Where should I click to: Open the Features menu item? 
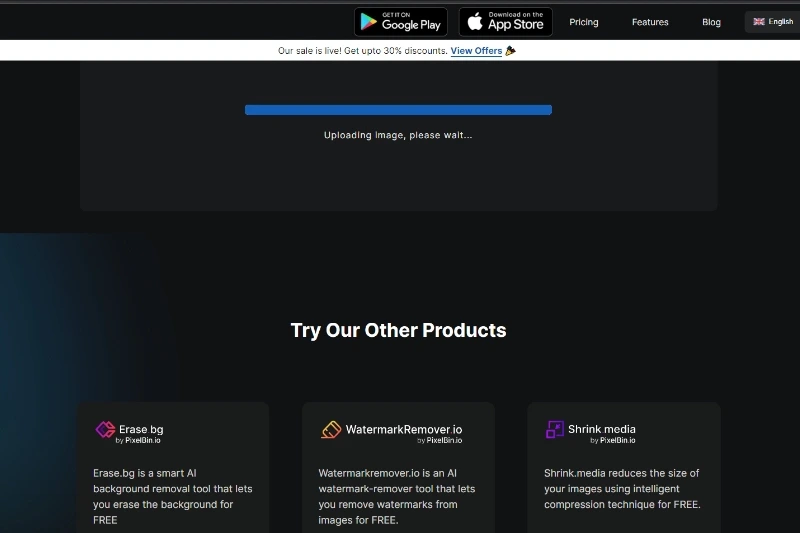(x=649, y=22)
